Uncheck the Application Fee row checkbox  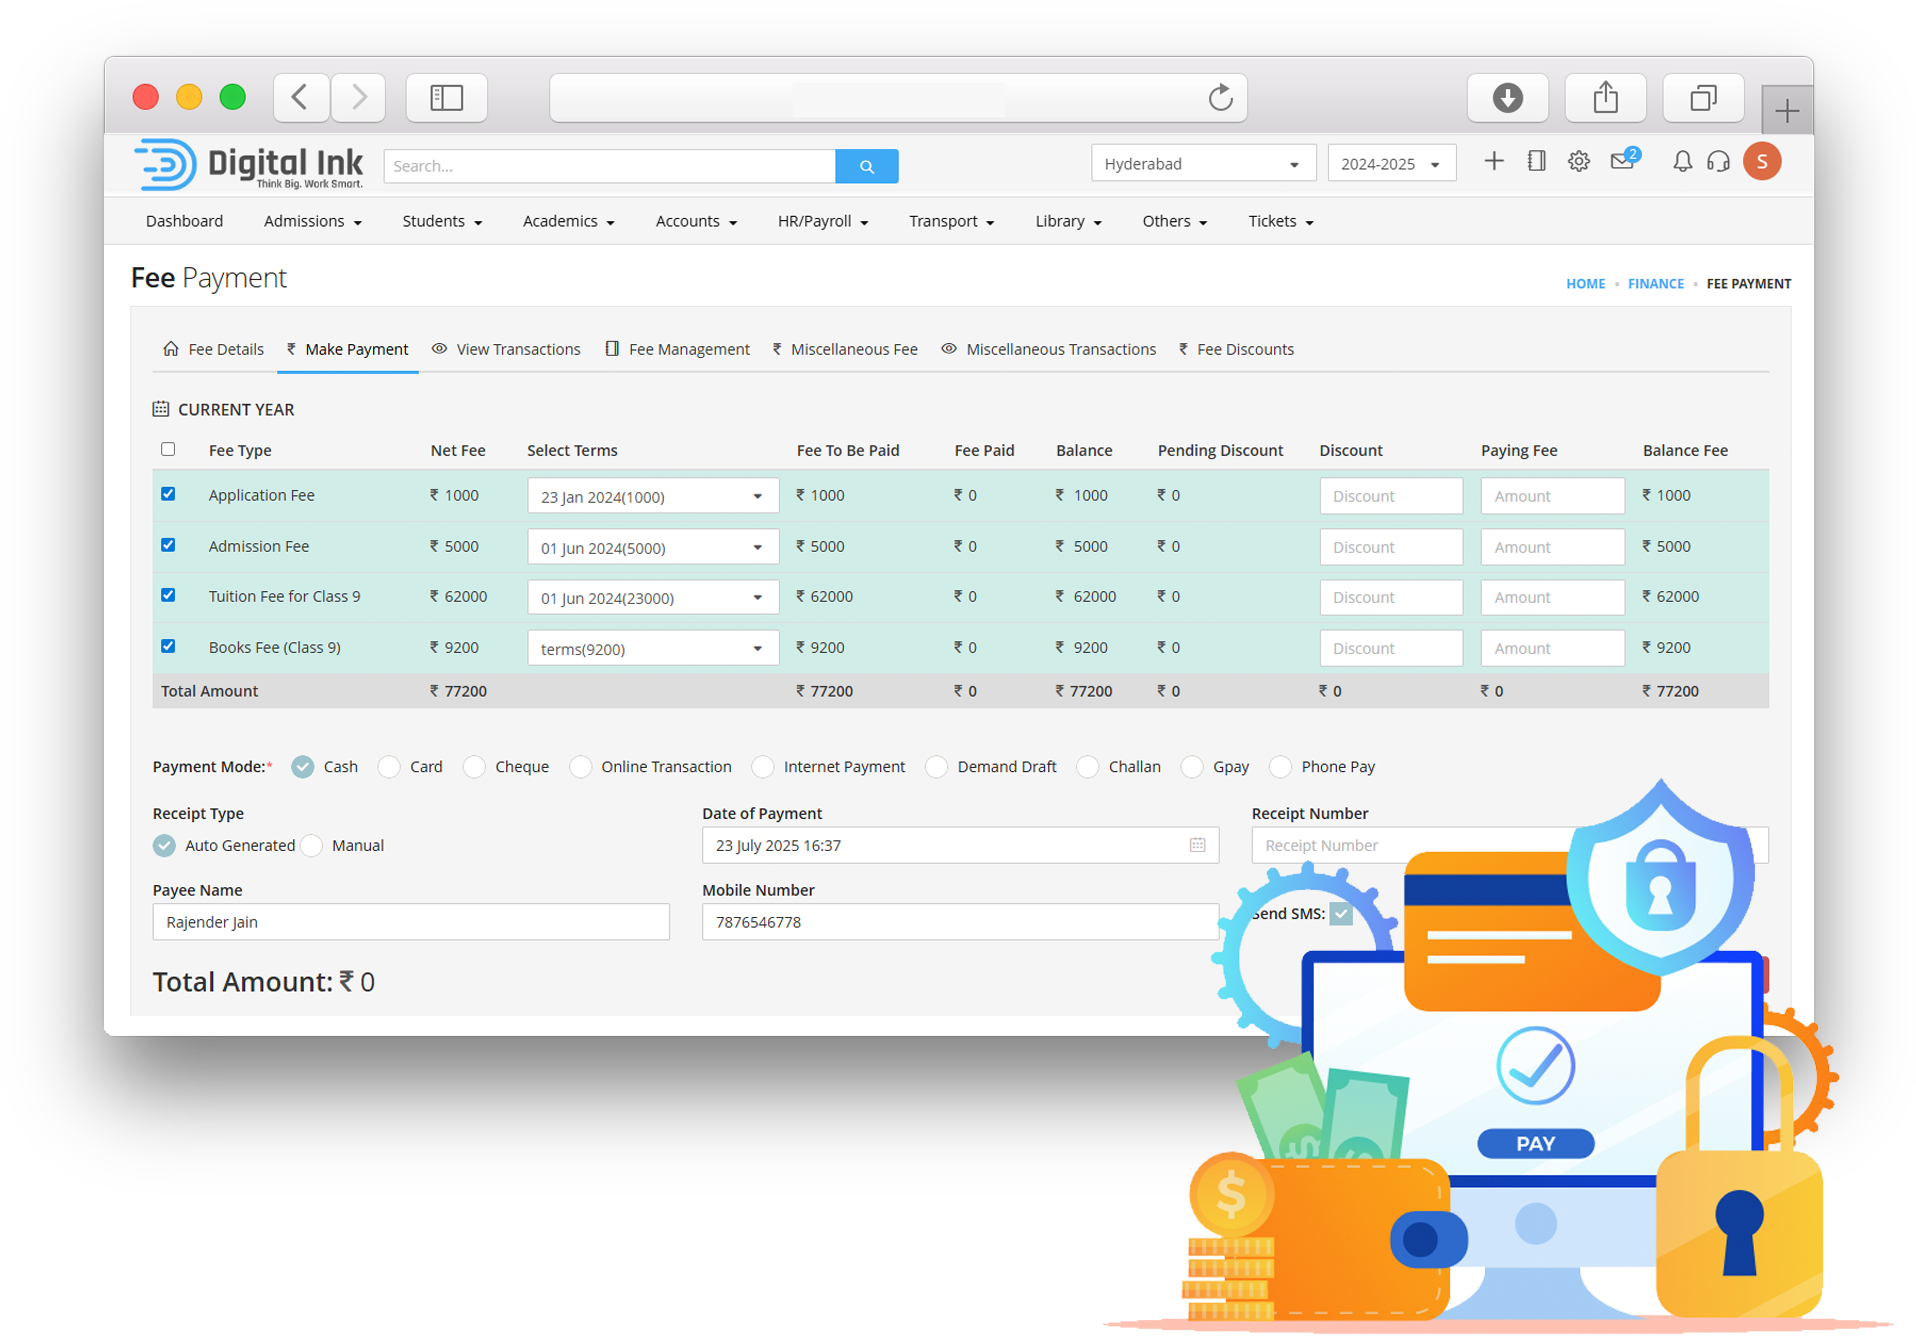coord(168,494)
